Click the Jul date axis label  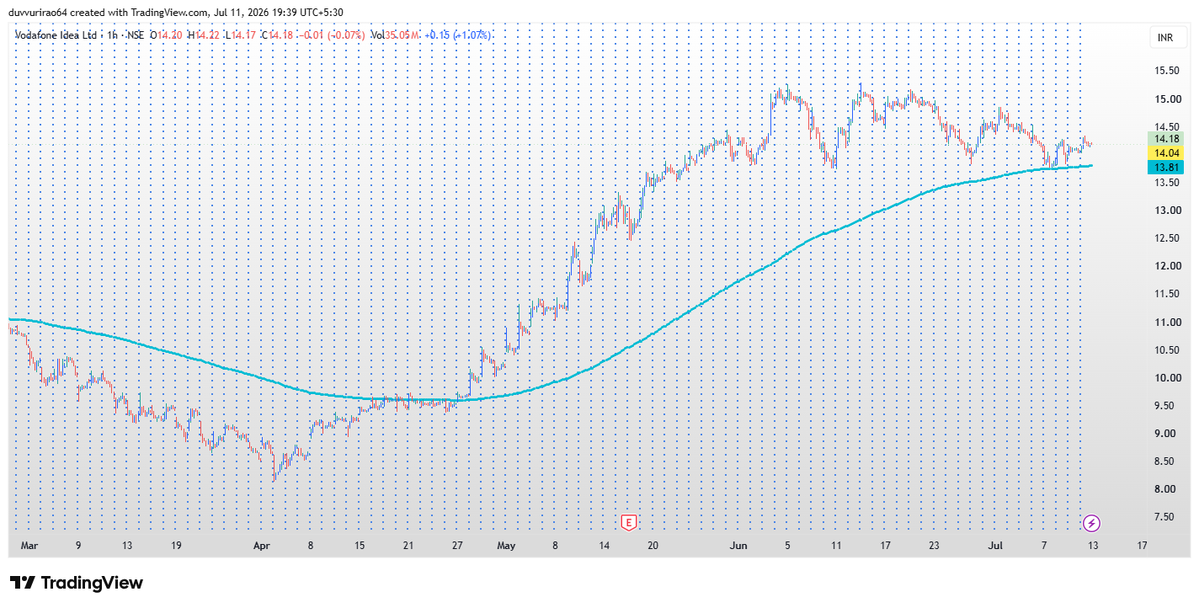point(995,546)
